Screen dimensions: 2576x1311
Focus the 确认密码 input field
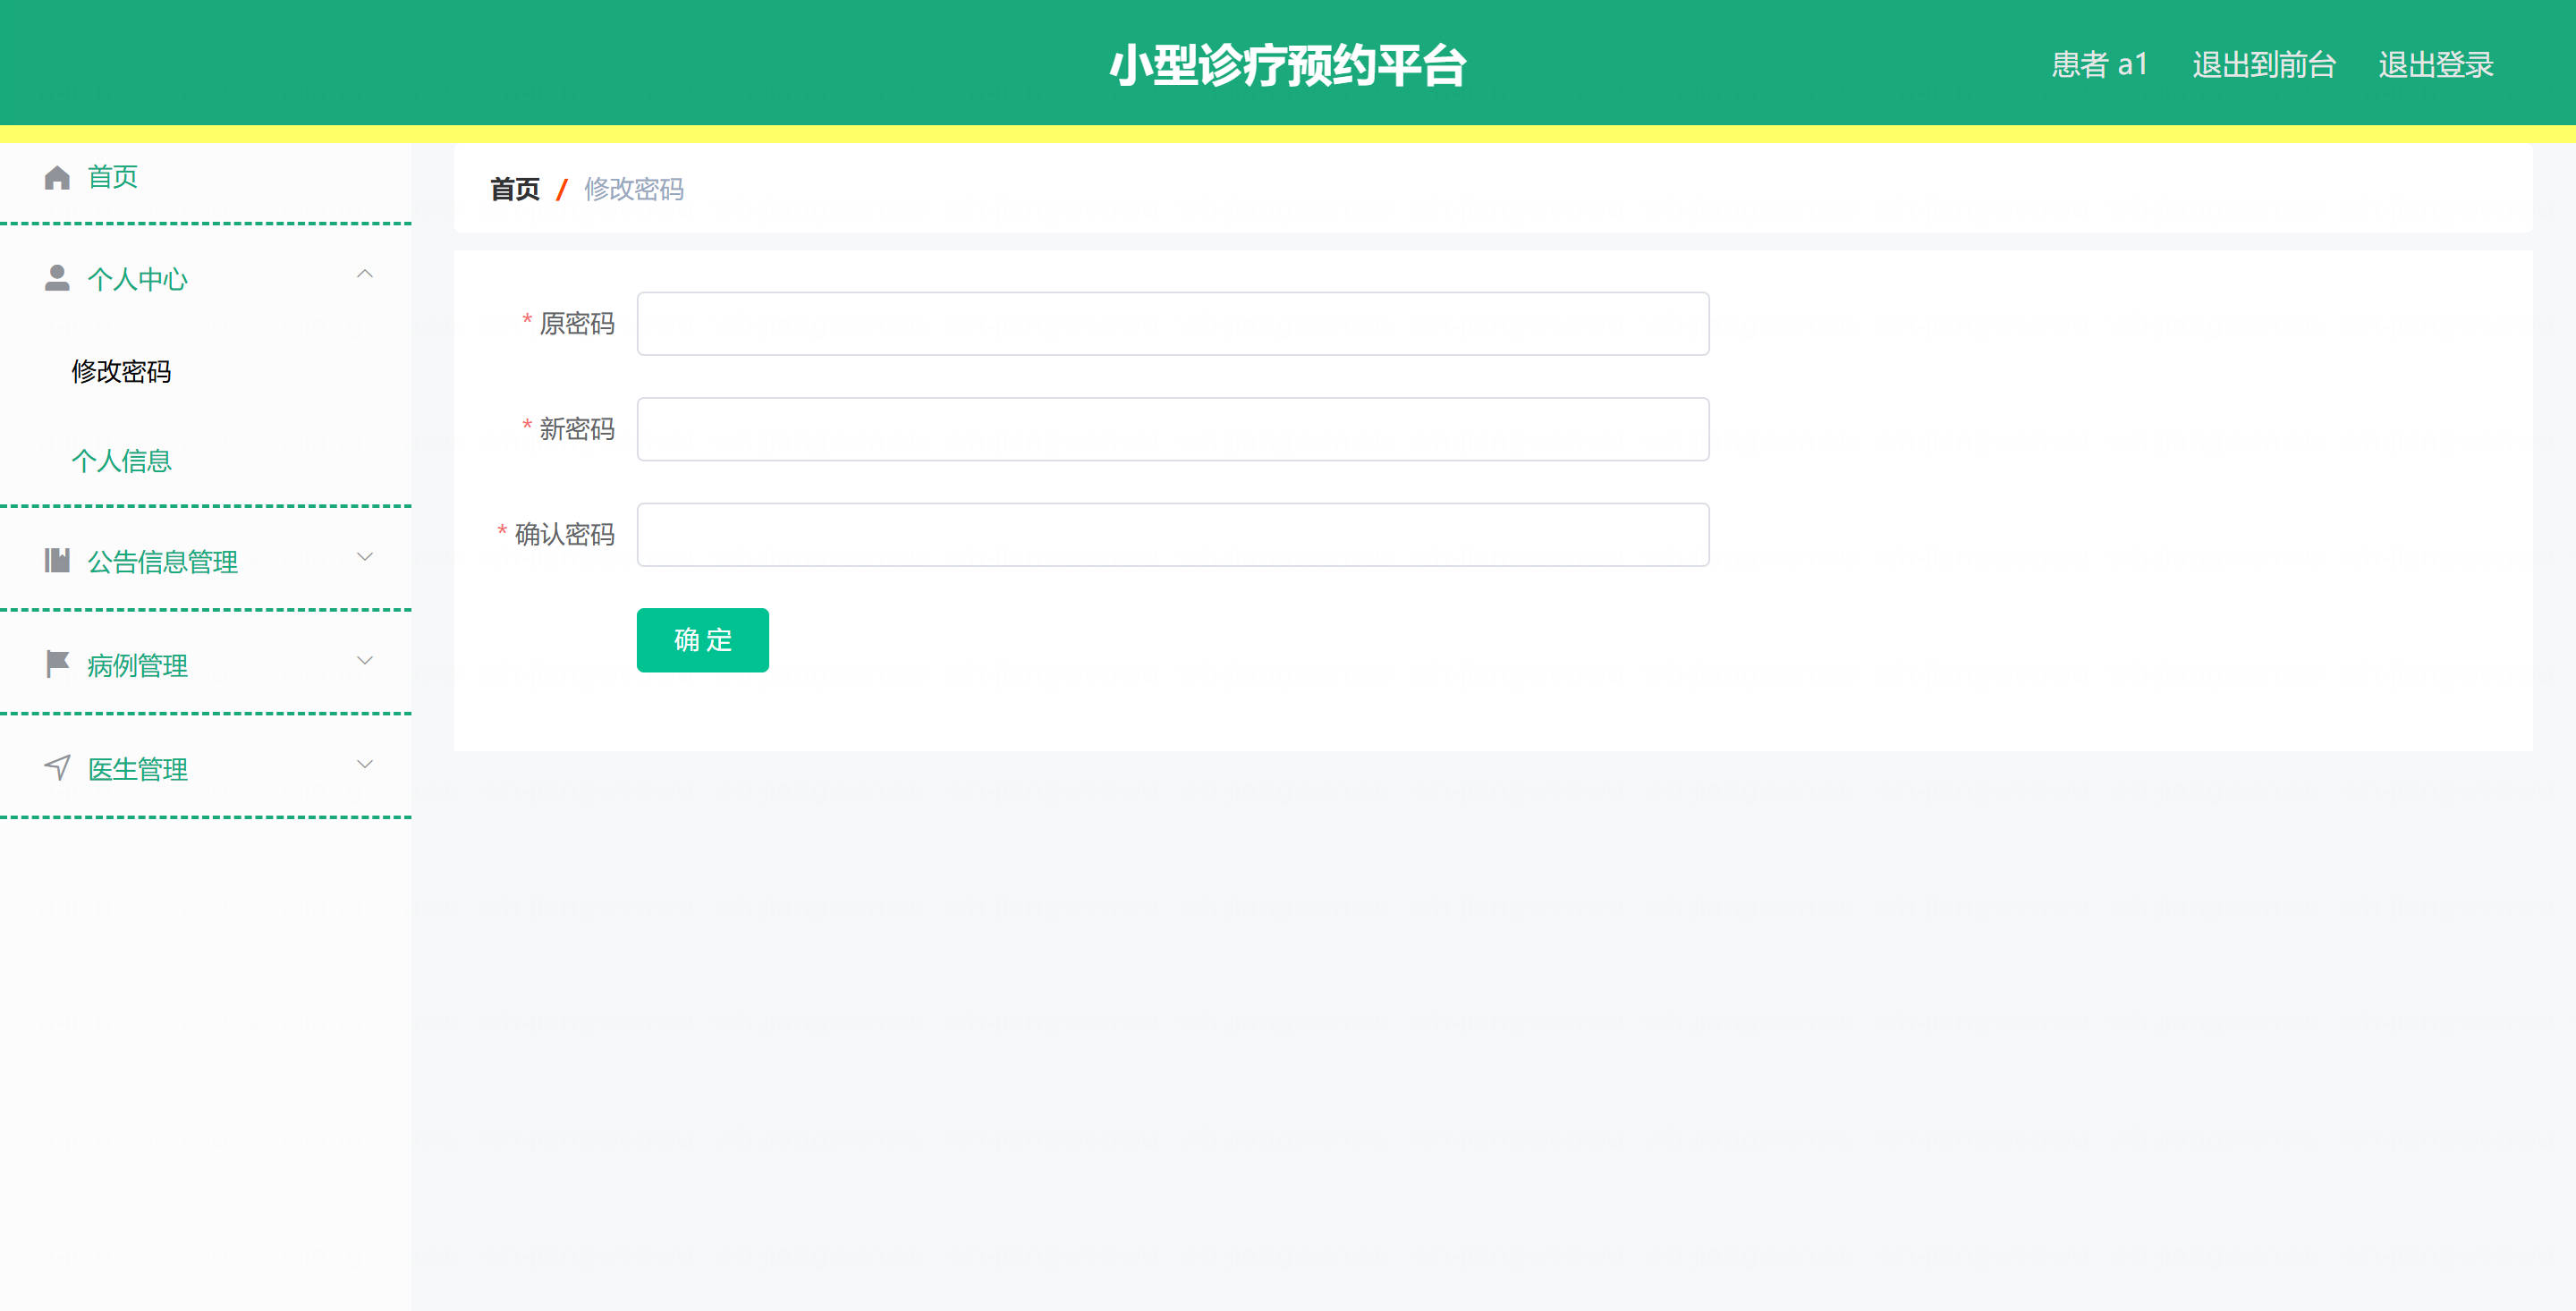1173,535
